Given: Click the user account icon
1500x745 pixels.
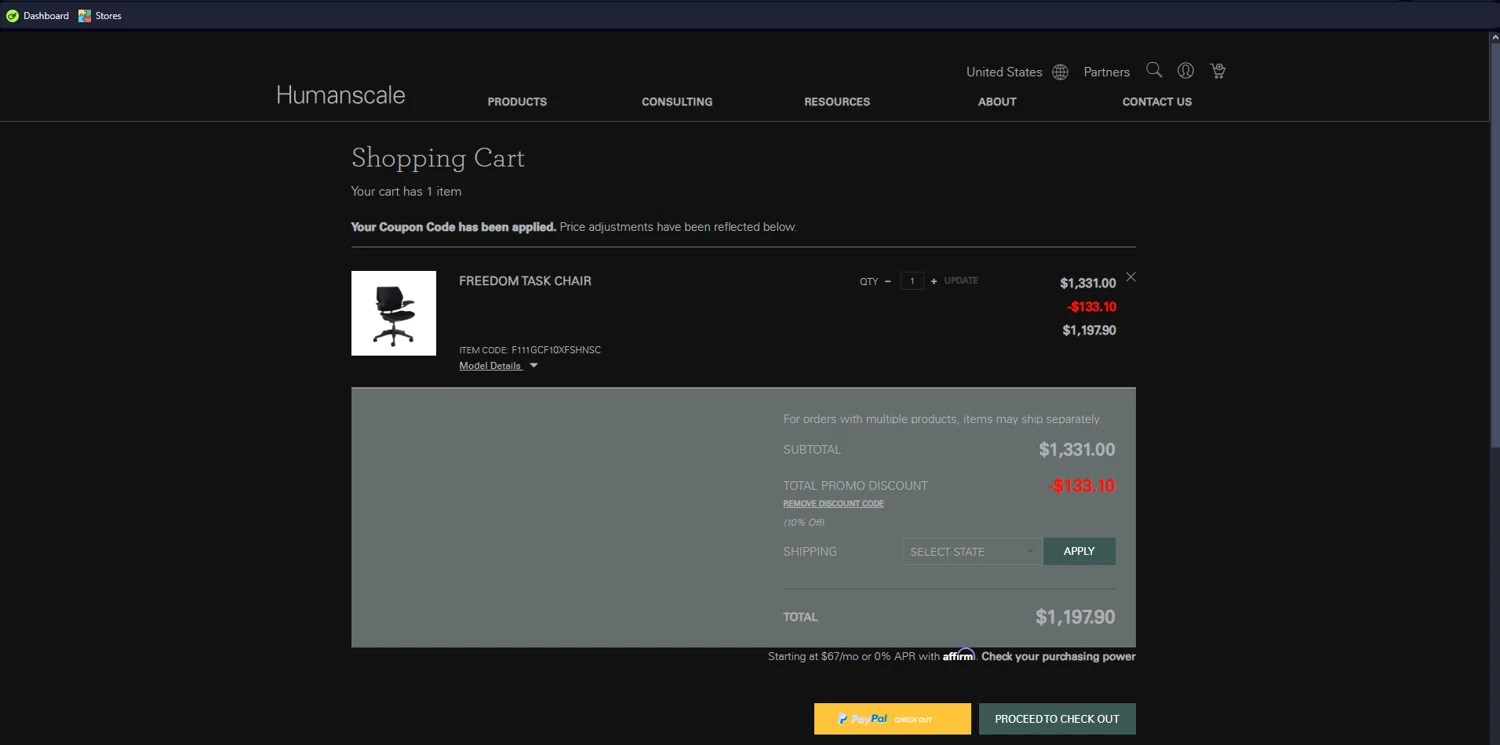Looking at the screenshot, I should (1185, 71).
